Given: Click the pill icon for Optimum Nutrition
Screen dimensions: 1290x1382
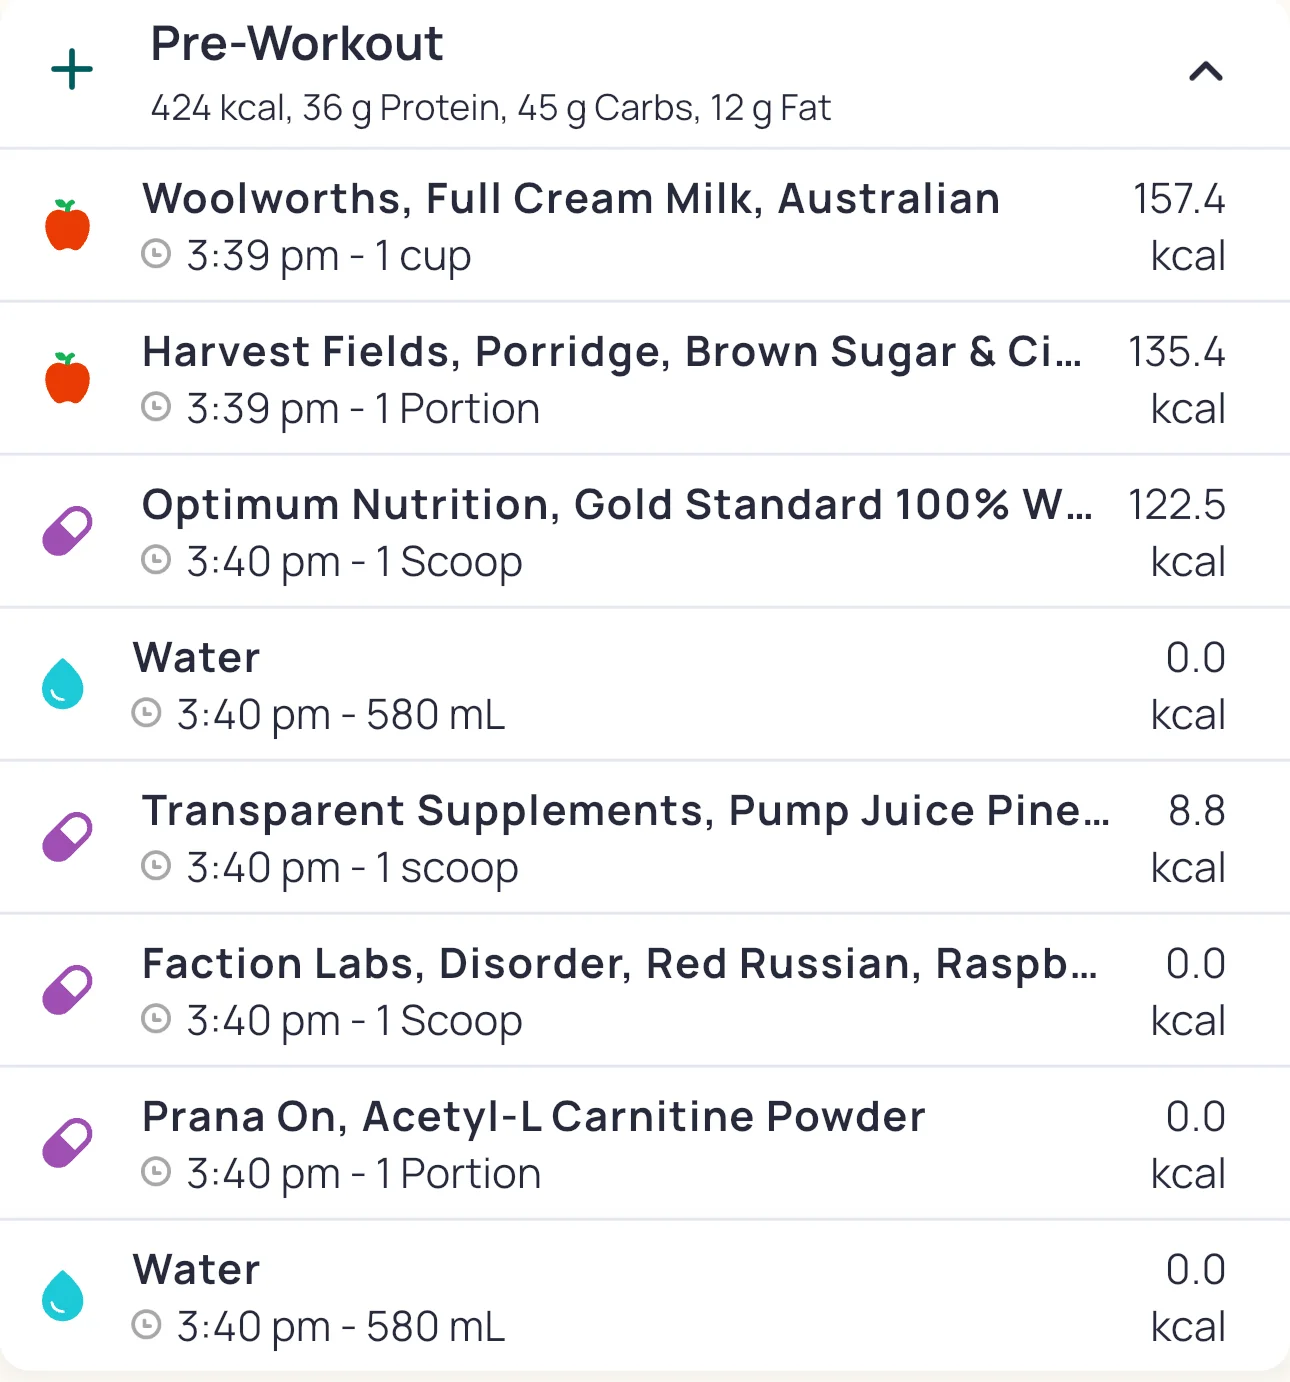Looking at the screenshot, I should coord(67,531).
